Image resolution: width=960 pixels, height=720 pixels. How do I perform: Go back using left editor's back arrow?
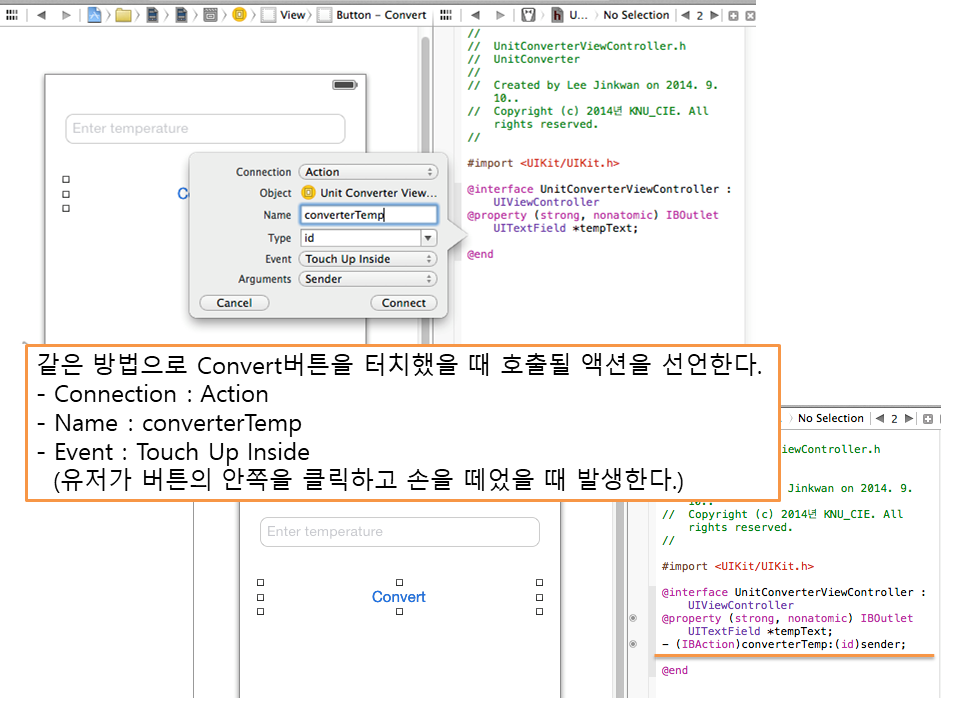(x=41, y=15)
